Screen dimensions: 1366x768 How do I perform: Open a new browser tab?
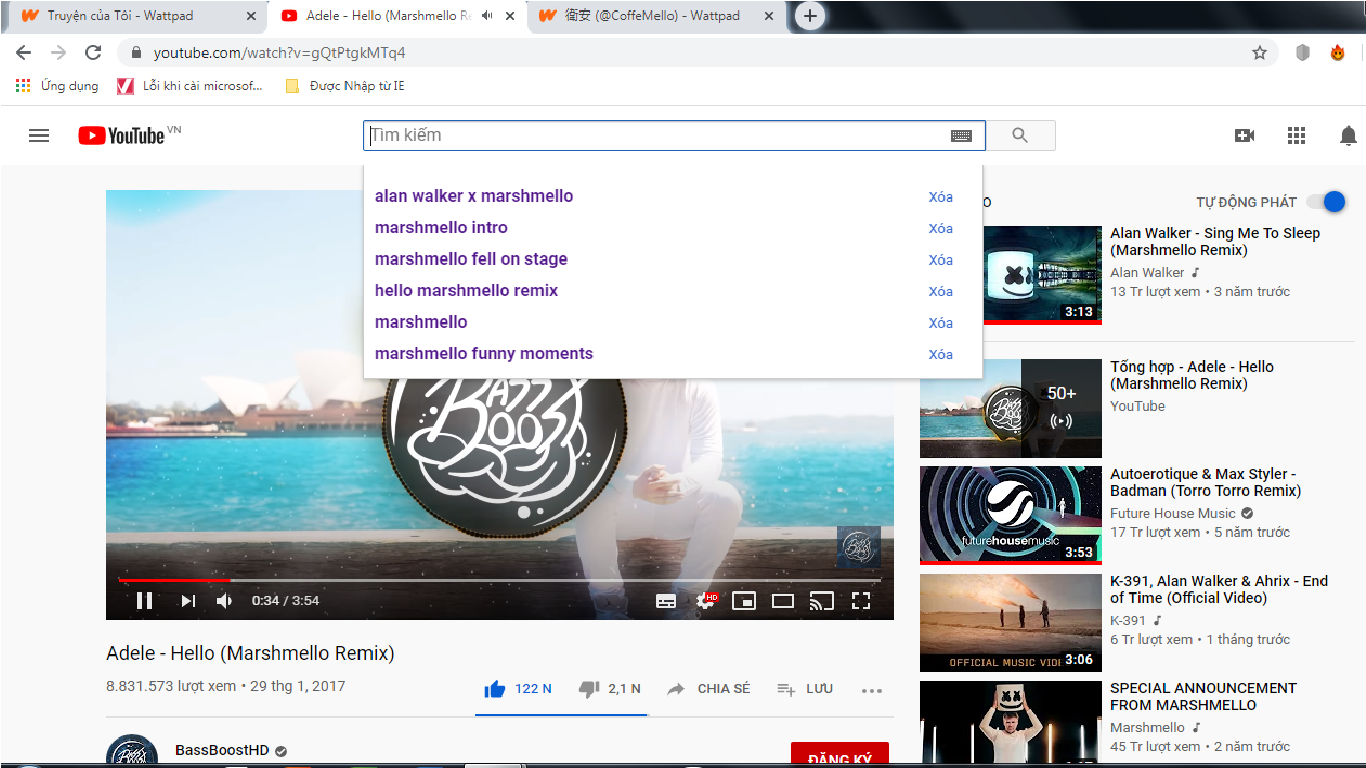tap(810, 16)
